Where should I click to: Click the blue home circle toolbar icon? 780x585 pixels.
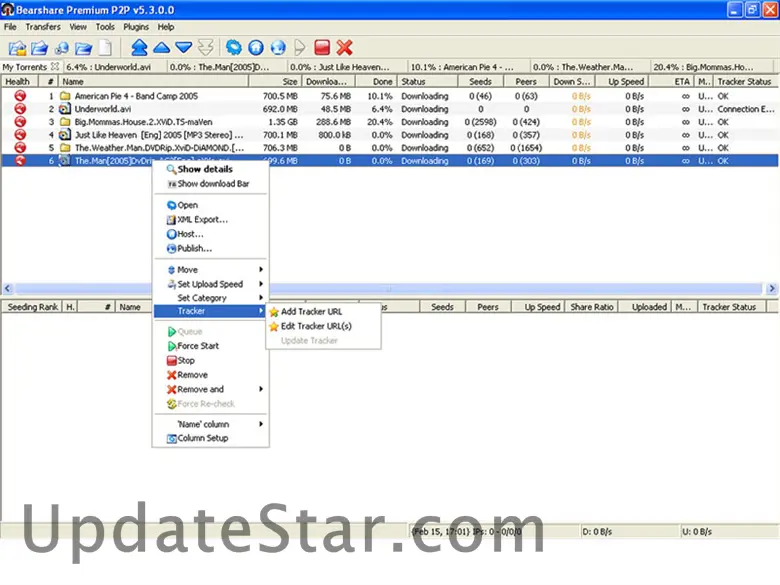(x=256, y=48)
